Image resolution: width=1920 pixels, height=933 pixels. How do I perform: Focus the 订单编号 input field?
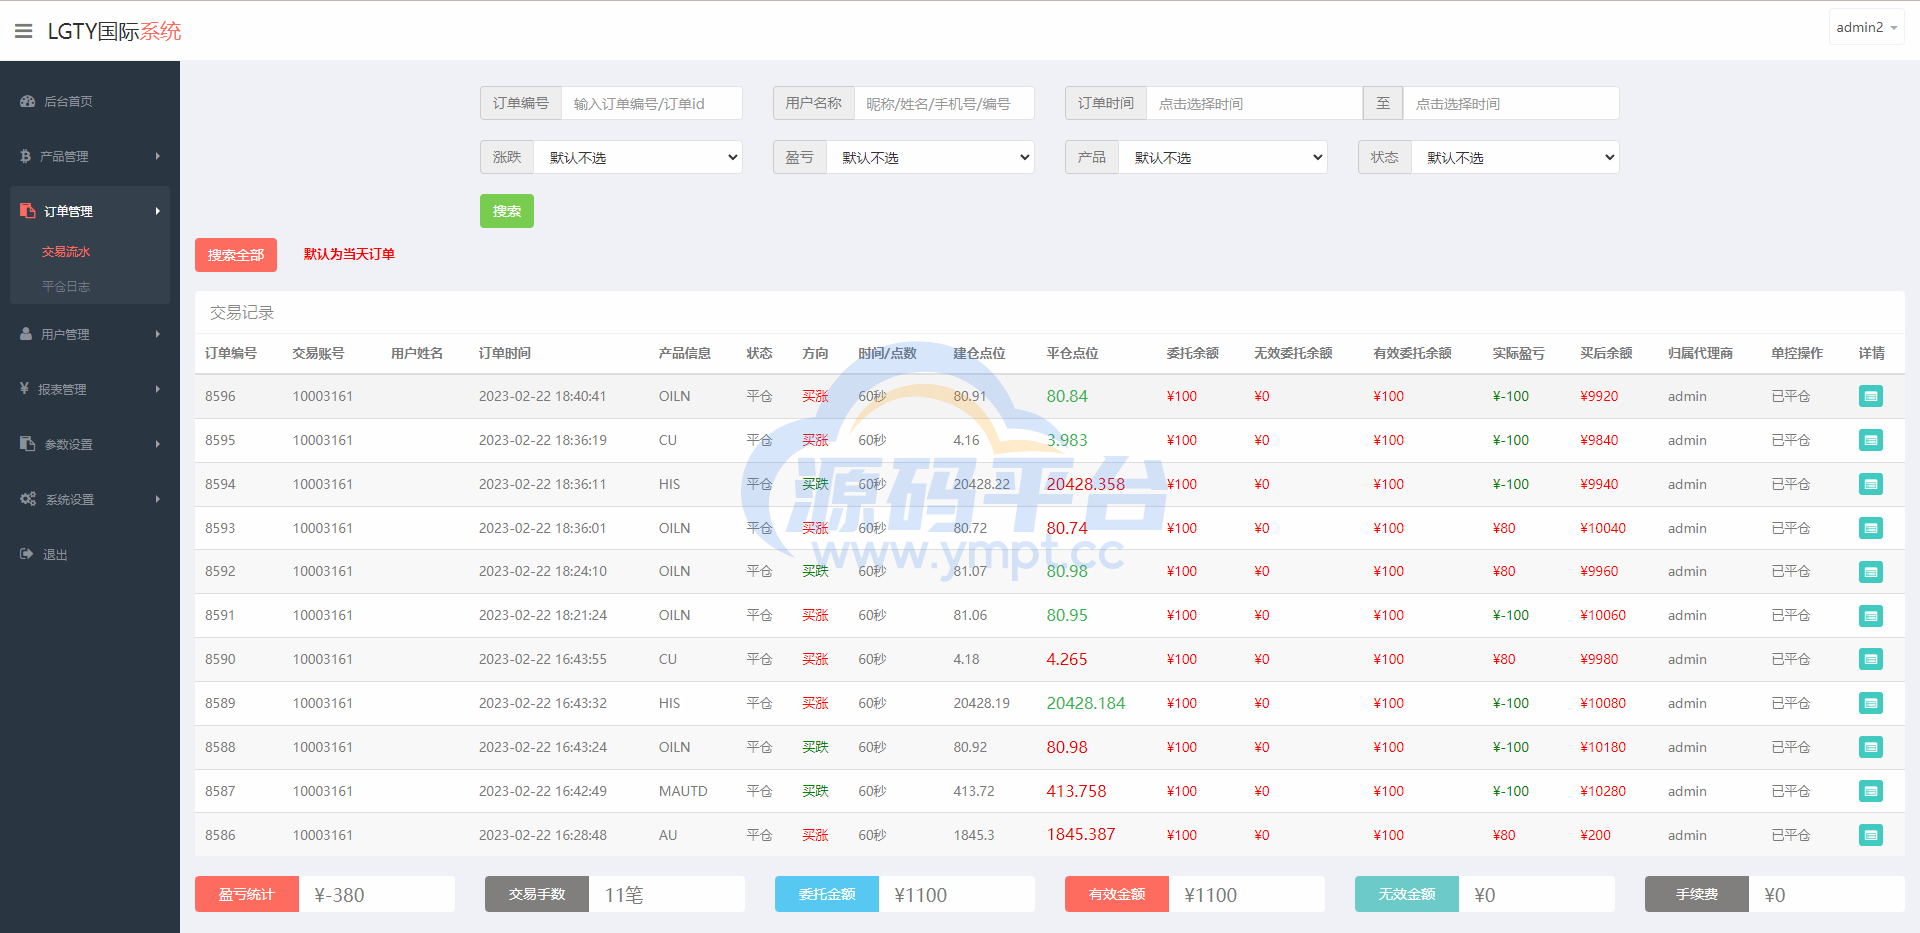pyautogui.click(x=652, y=103)
